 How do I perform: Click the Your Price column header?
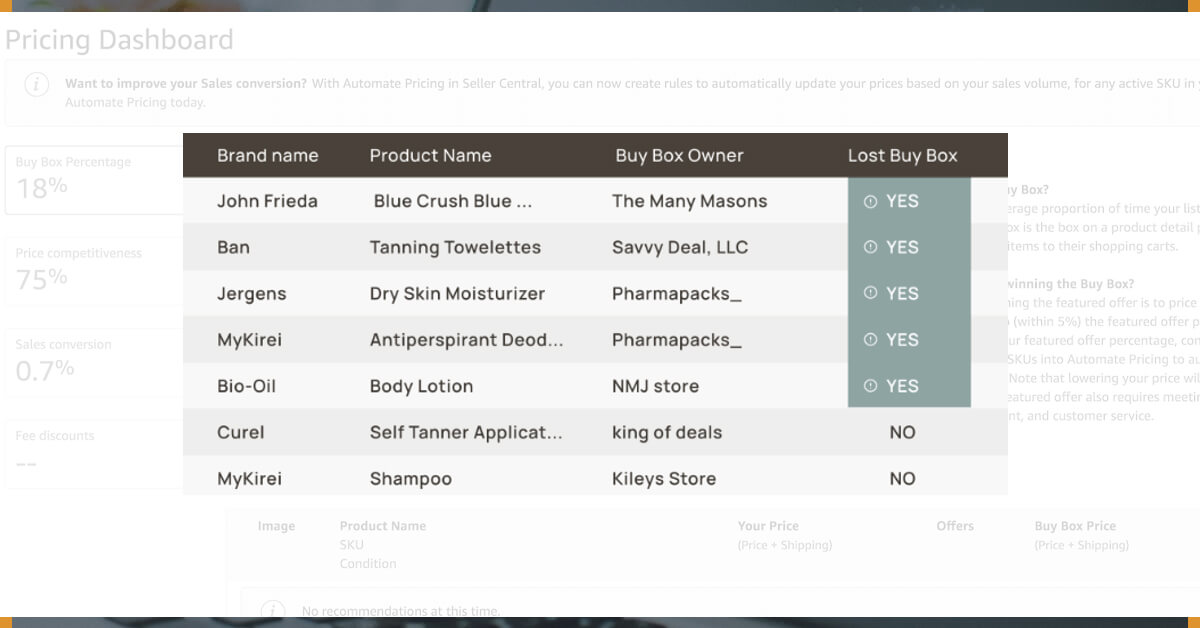768,526
